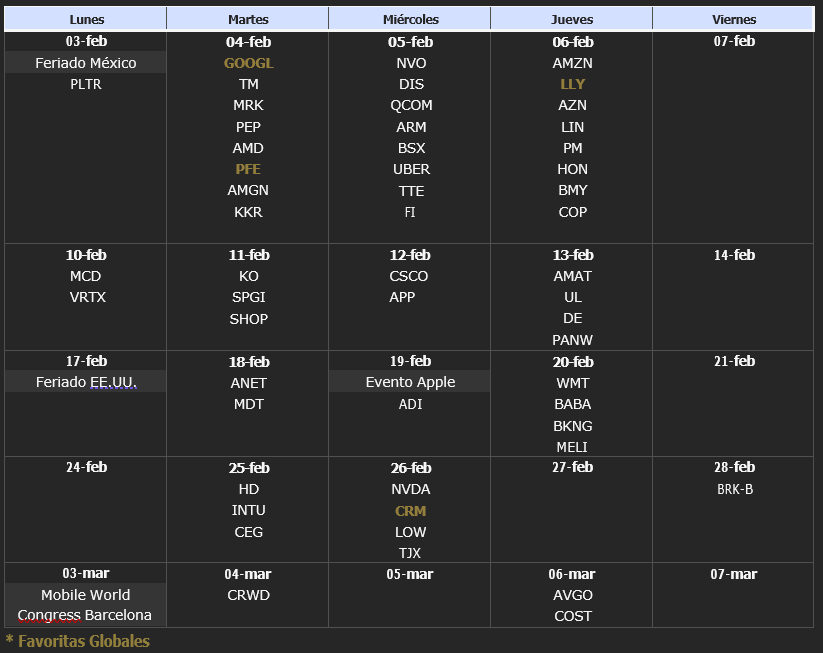823x653 pixels.
Task: Select the TTE ticker
Action: click(x=411, y=191)
